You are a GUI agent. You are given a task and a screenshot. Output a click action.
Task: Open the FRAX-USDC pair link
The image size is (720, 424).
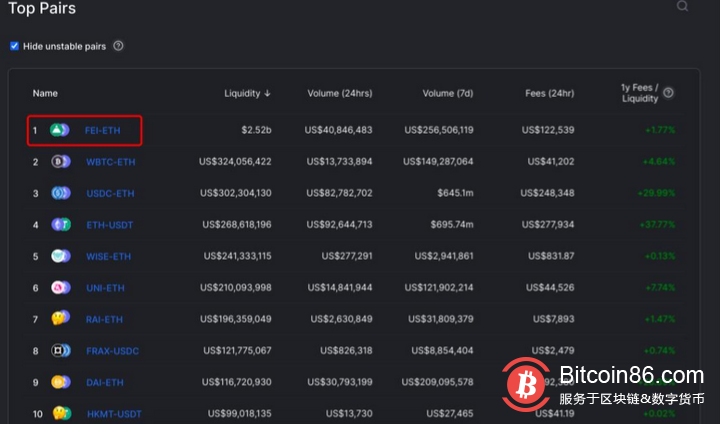(113, 351)
